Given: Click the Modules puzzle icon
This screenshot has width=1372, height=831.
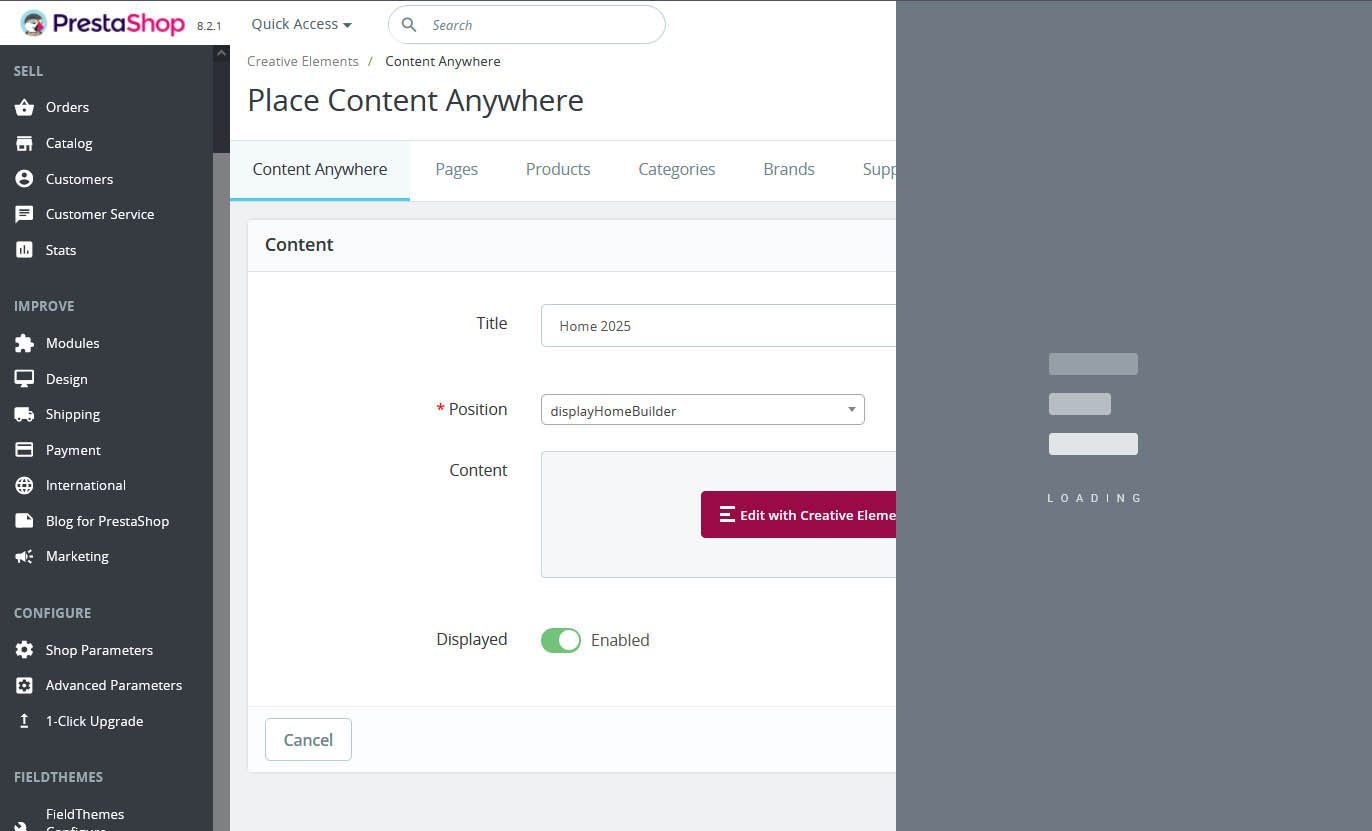Looking at the screenshot, I should [x=24, y=343].
